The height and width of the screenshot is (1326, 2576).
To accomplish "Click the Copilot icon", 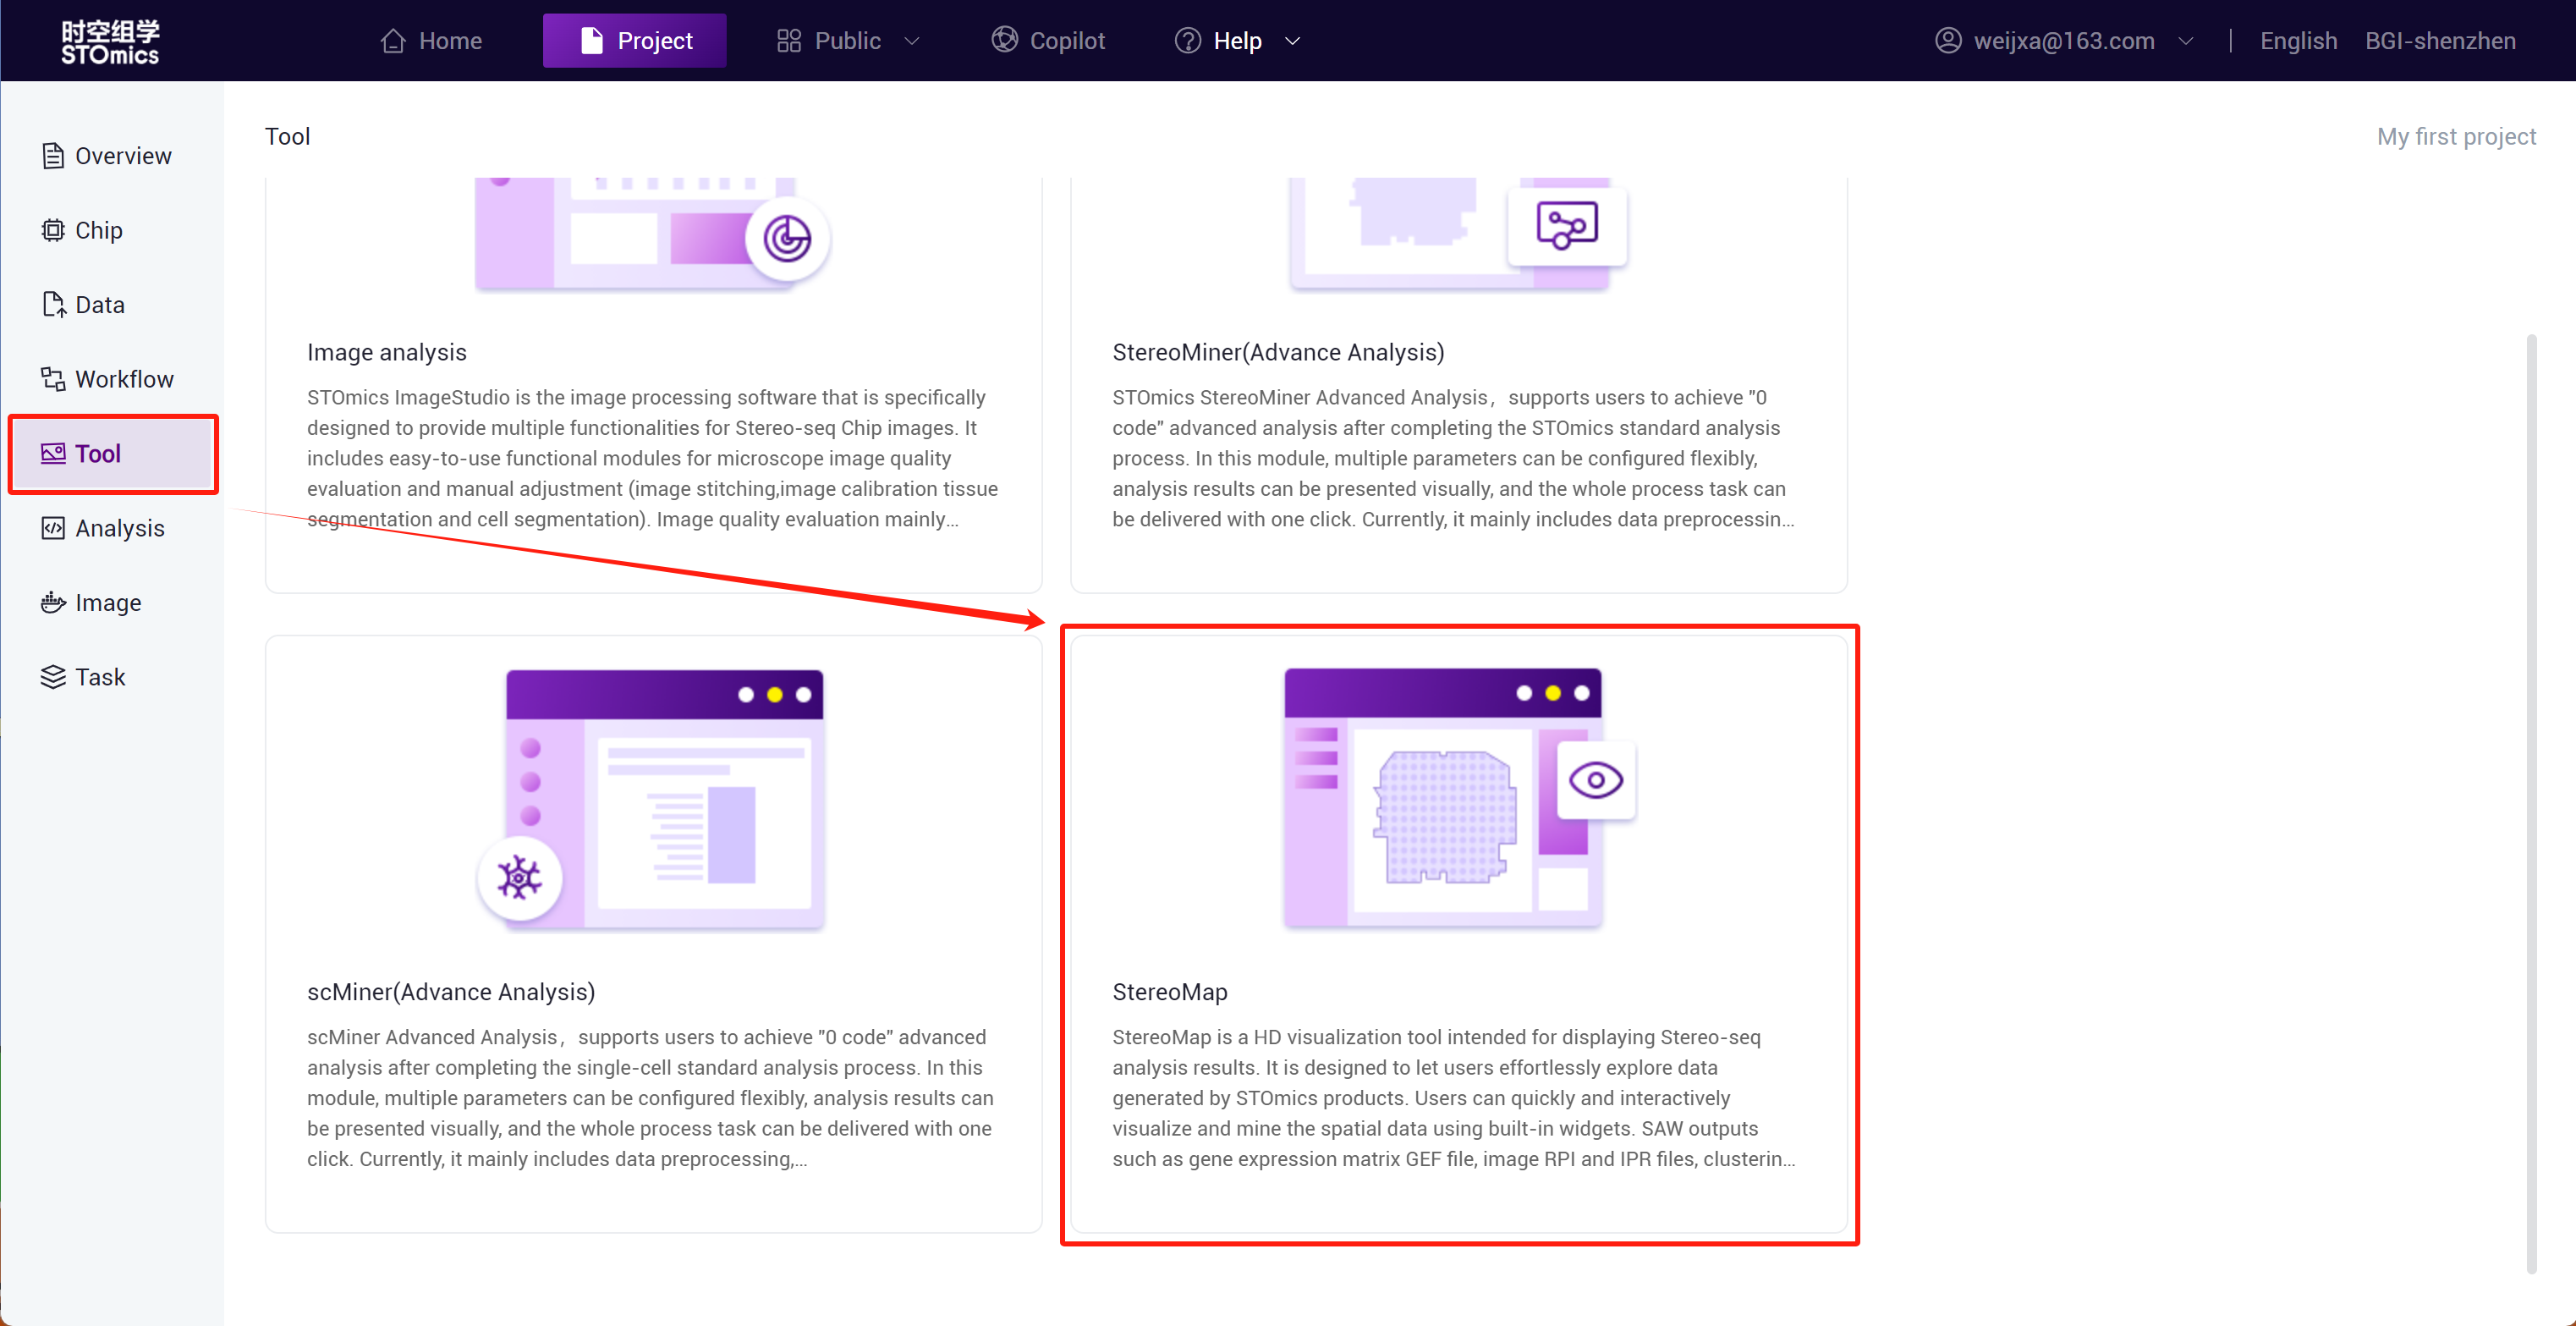I will [1004, 40].
